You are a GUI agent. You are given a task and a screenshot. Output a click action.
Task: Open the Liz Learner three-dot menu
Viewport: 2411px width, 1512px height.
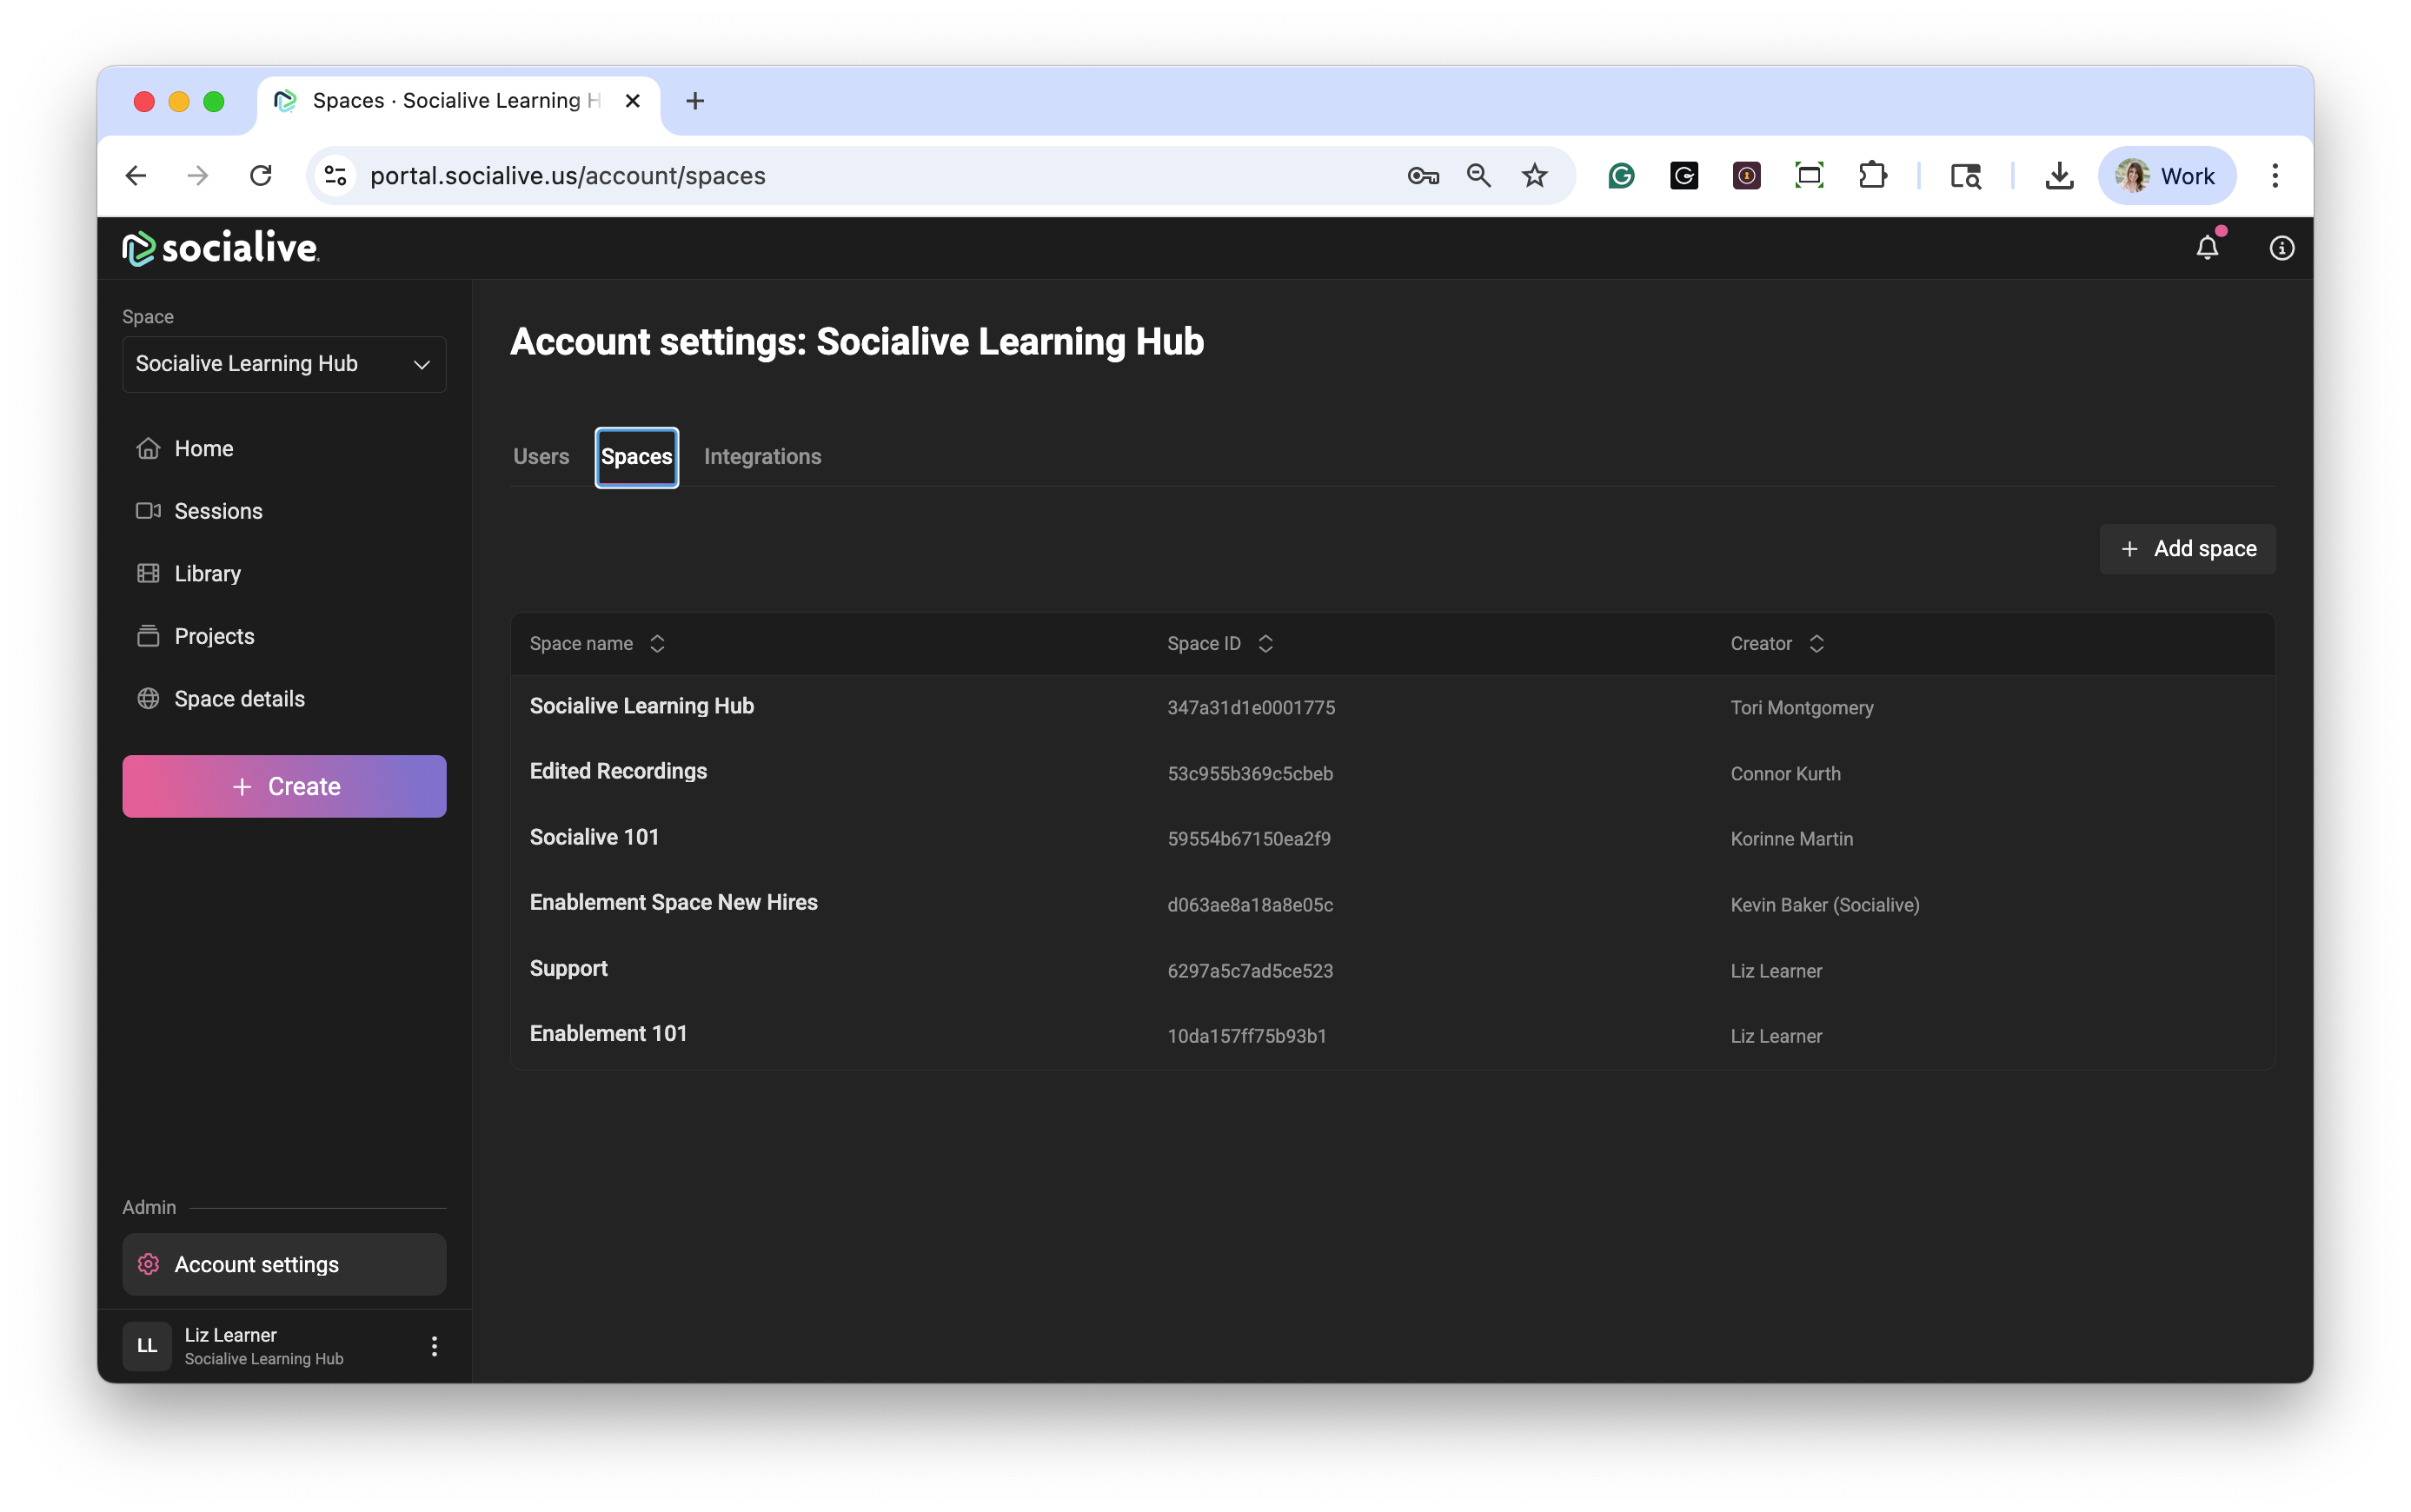[434, 1346]
